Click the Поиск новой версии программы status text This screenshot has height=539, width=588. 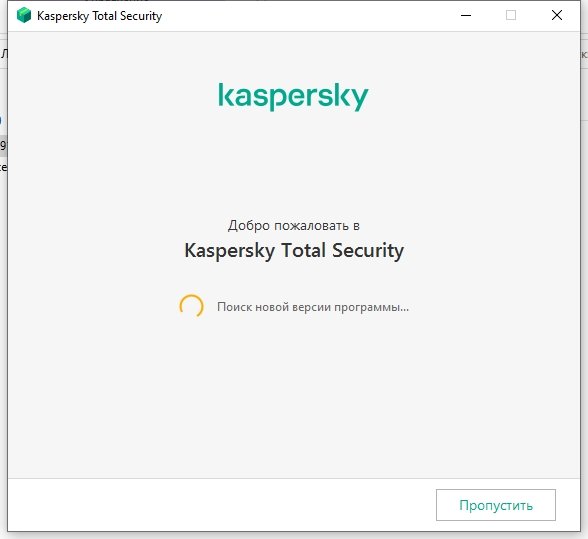pos(313,307)
